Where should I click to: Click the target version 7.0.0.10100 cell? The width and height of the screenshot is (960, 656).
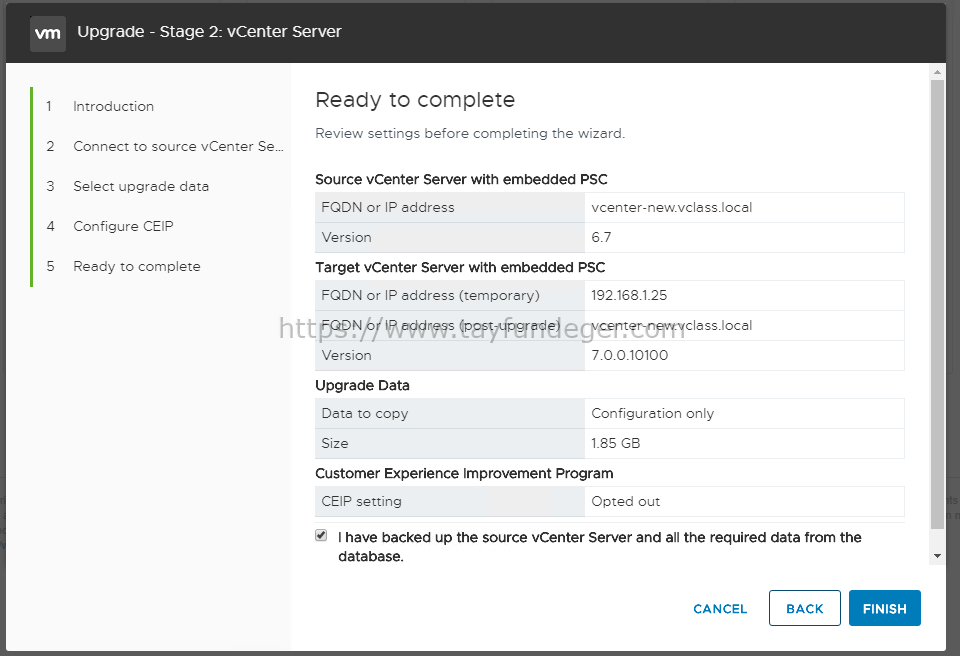coord(744,355)
